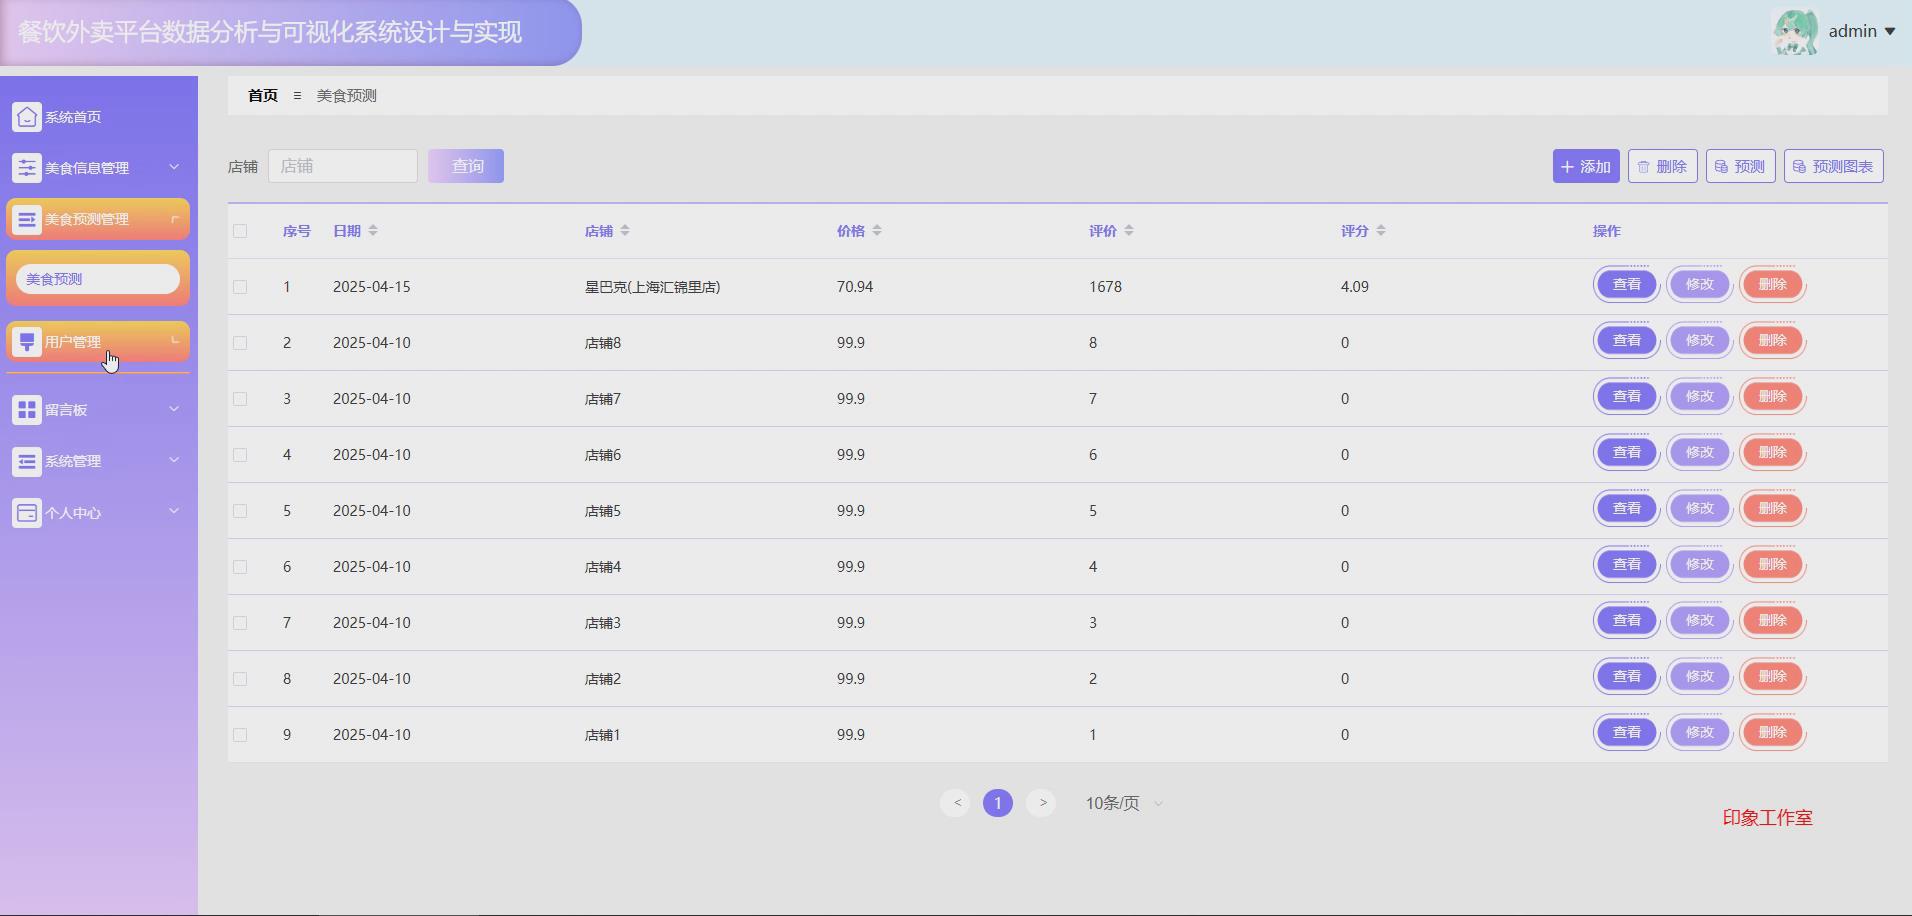This screenshot has height=916, width=1912.
Task: Check the checkbox for row 星巴克(上海汇锦里店)
Action: [241, 287]
